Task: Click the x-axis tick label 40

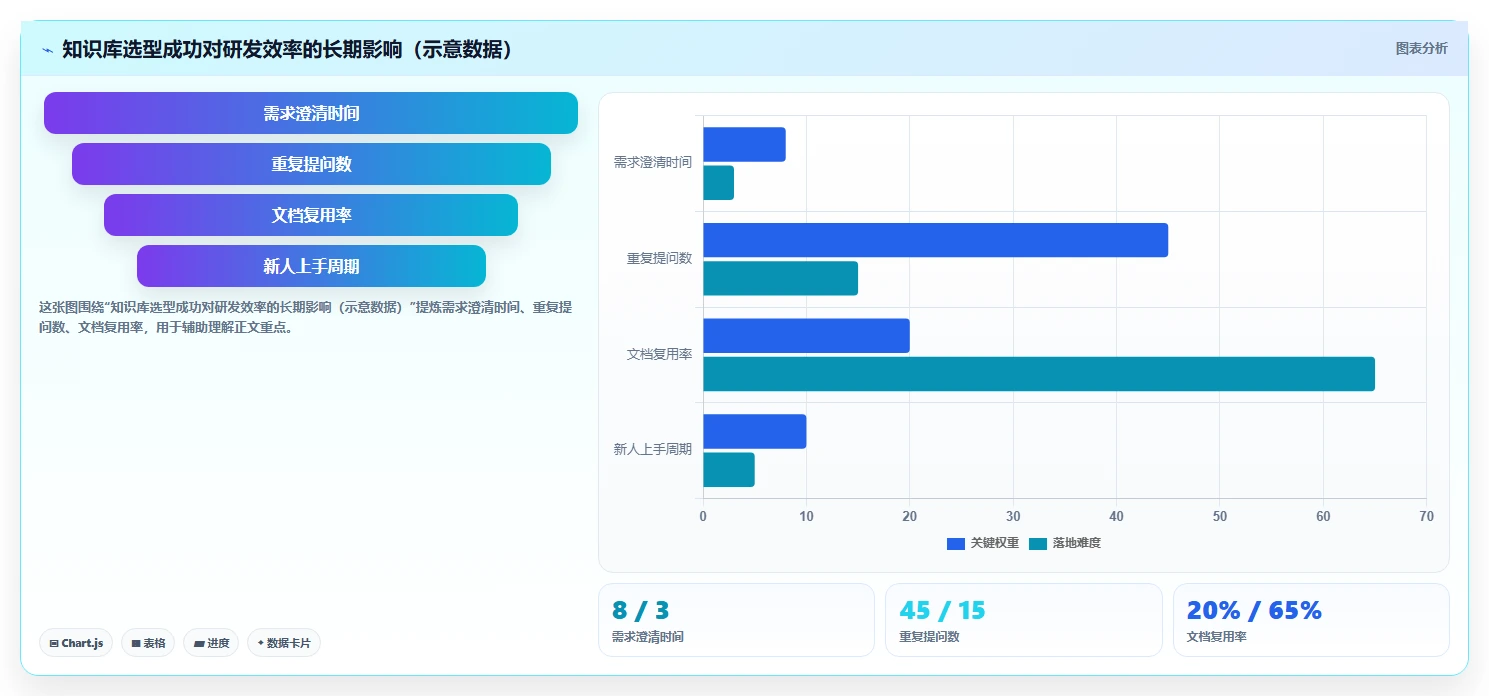Action: click(x=1116, y=516)
